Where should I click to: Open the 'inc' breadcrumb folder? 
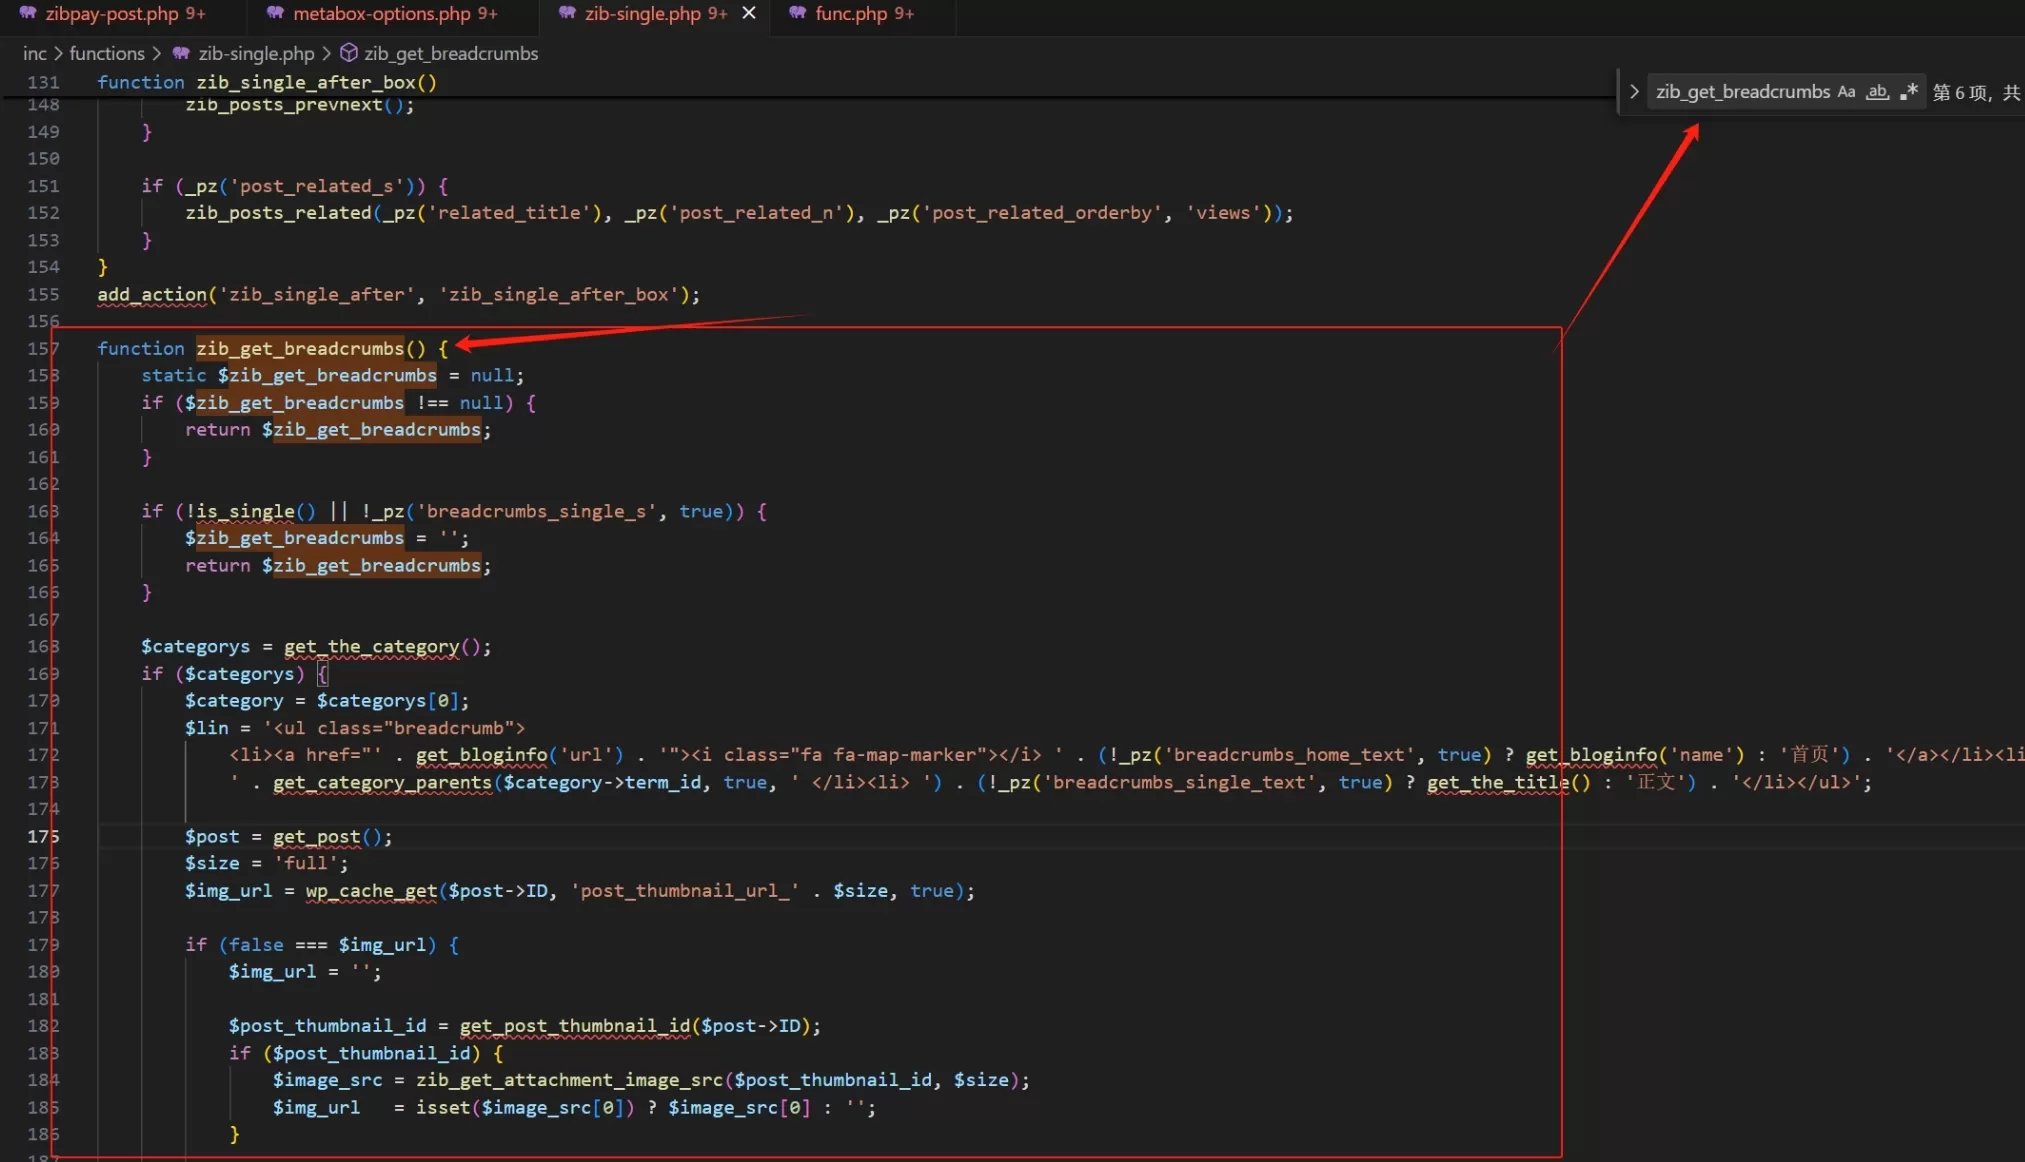[35, 54]
